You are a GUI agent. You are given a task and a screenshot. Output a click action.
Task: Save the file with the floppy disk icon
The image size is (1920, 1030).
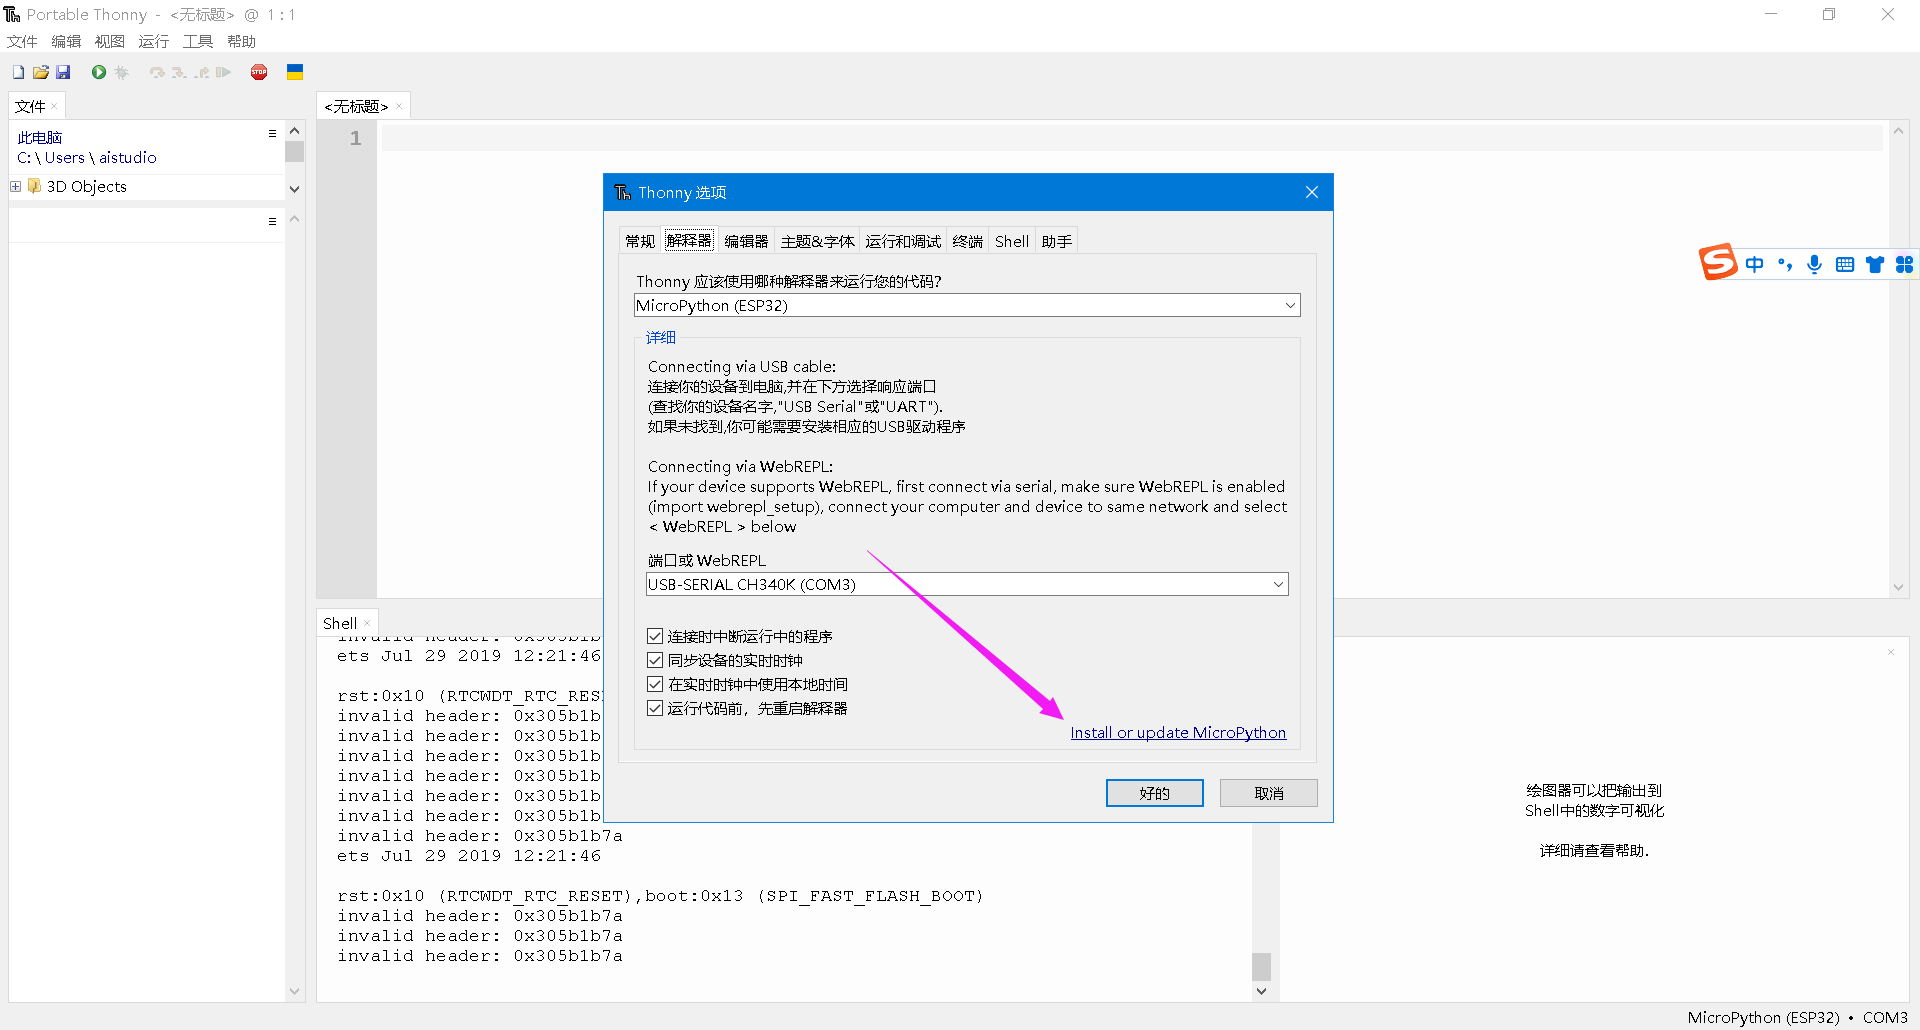pos(63,72)
